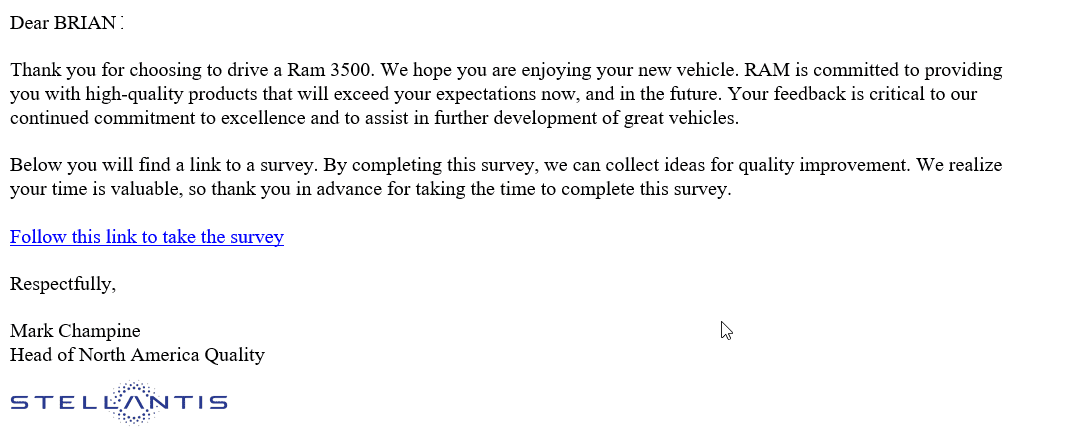Screen dimensions: 1076x438
Task: Click the "Respectfully," closing line
Action: click(63, 284)
